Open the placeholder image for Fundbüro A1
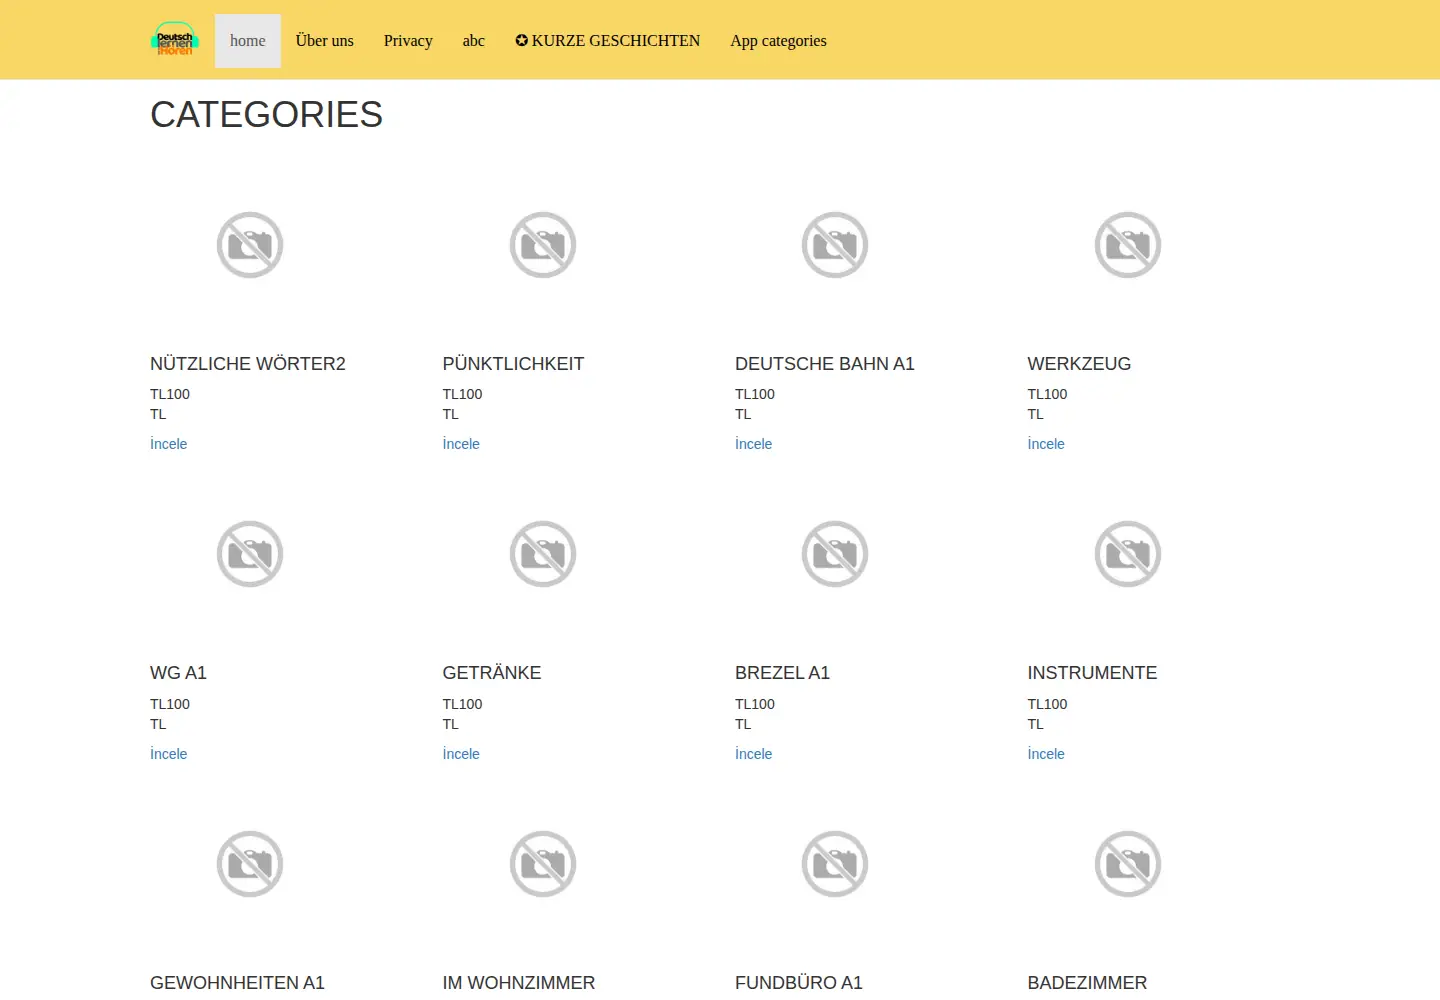 [x=835, y=864]
